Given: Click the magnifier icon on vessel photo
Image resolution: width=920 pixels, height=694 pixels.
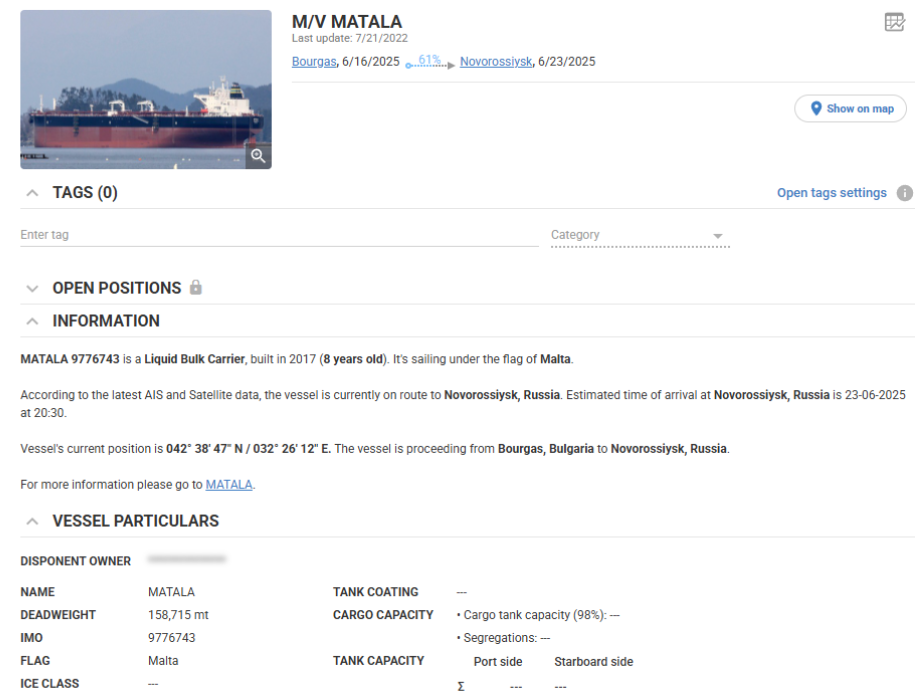Looking at the screenshot, I should (258, 156).
